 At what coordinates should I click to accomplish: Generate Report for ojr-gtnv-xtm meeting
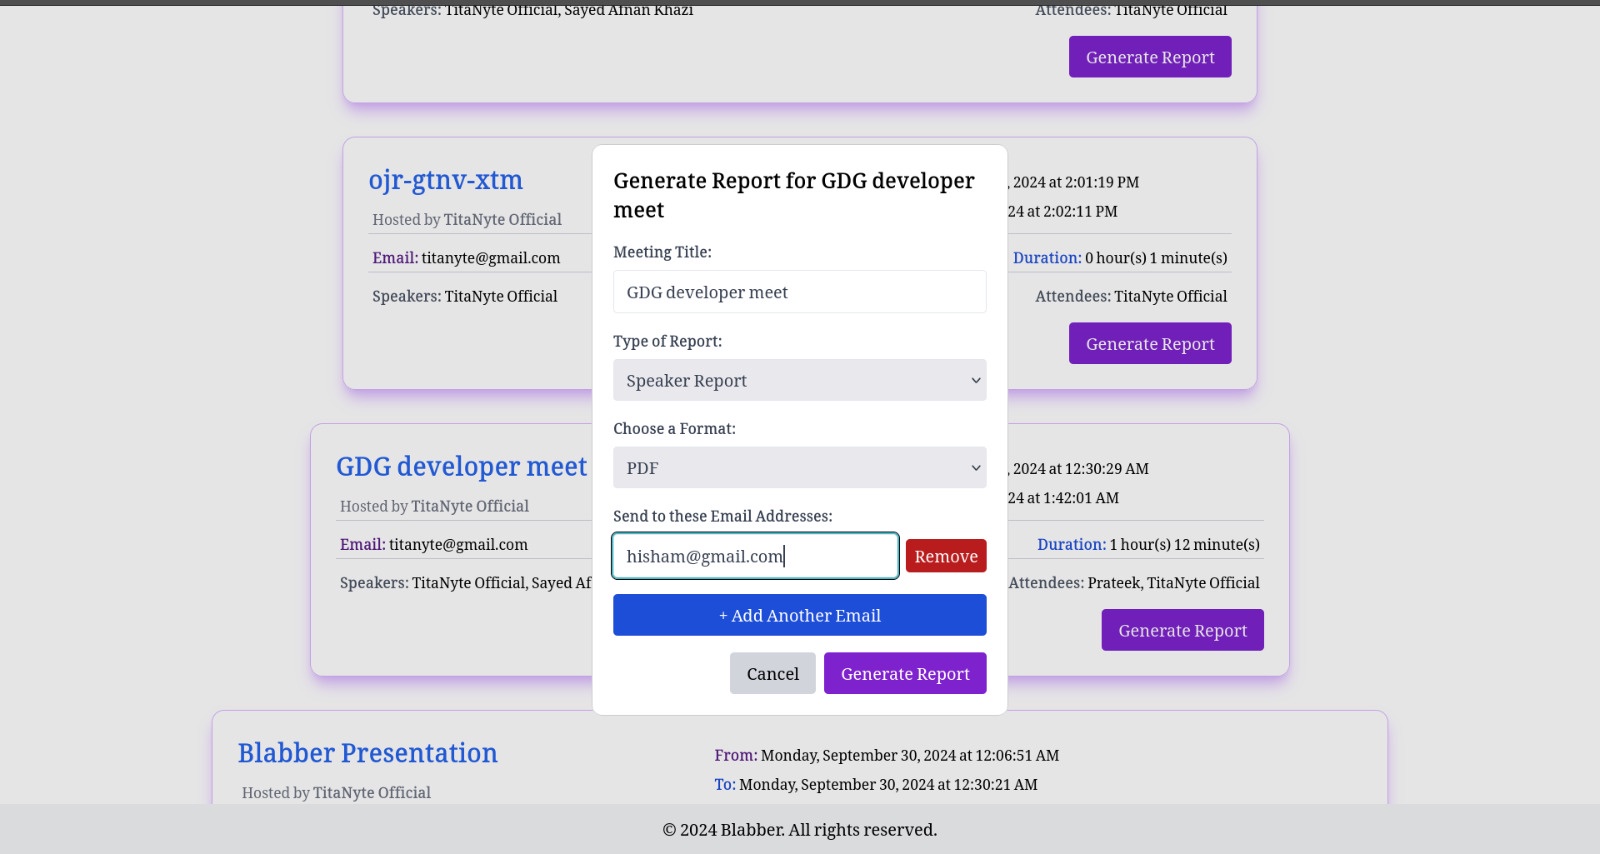point(1150,343)
